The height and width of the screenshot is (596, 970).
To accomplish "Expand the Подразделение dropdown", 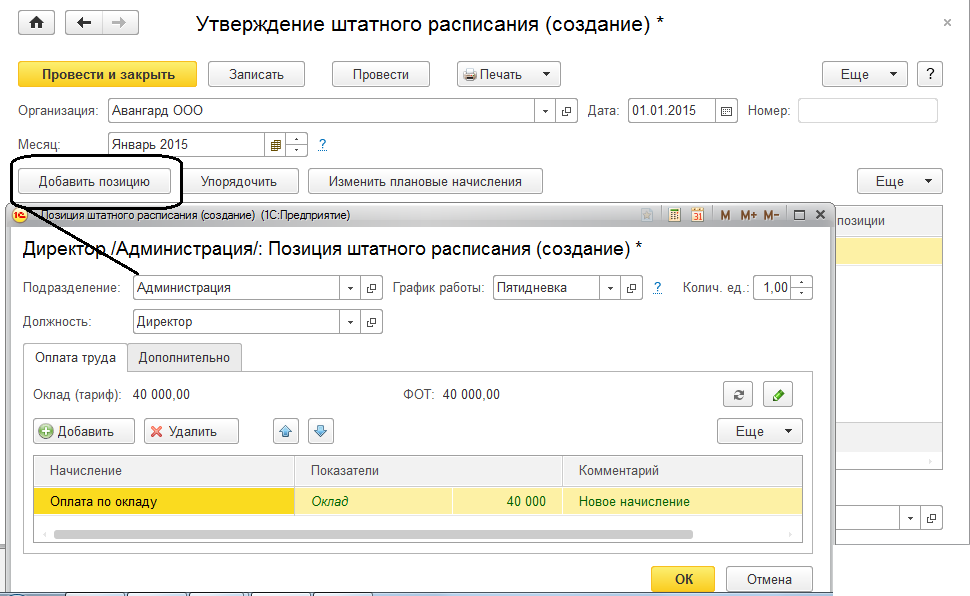I will (x=350, y=288).
